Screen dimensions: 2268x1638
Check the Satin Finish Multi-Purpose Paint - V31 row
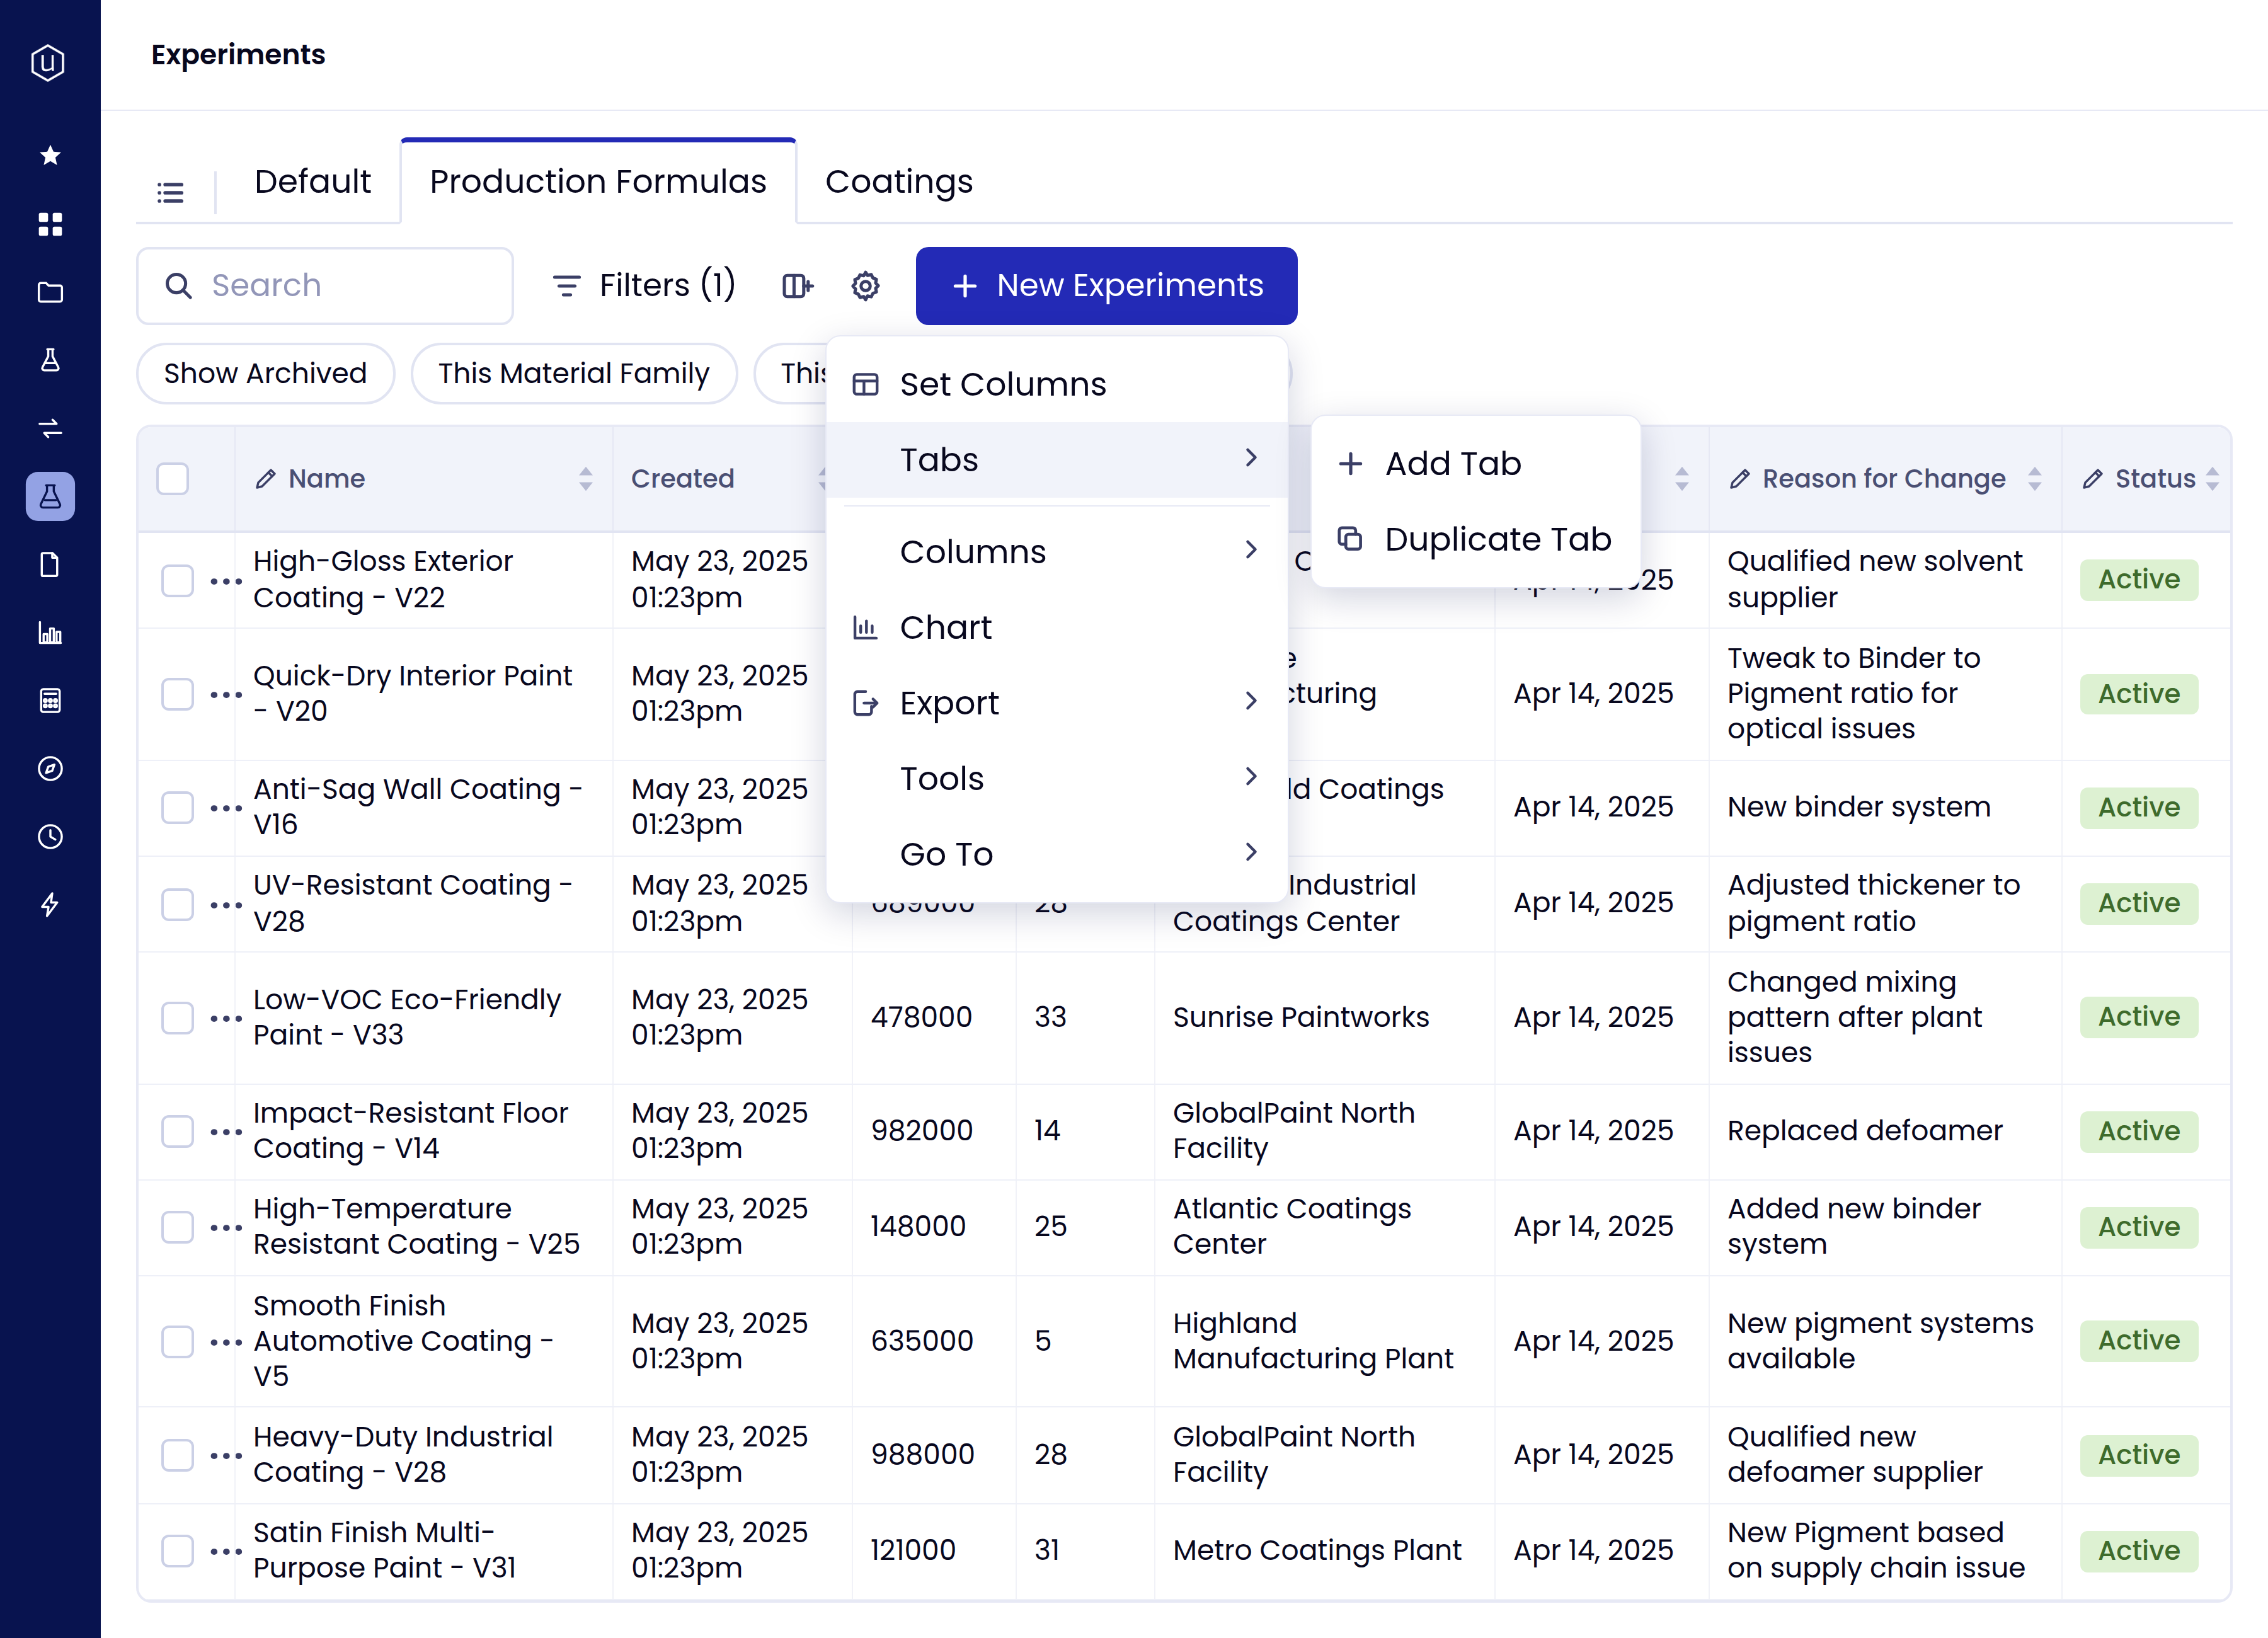point(178,1550)
